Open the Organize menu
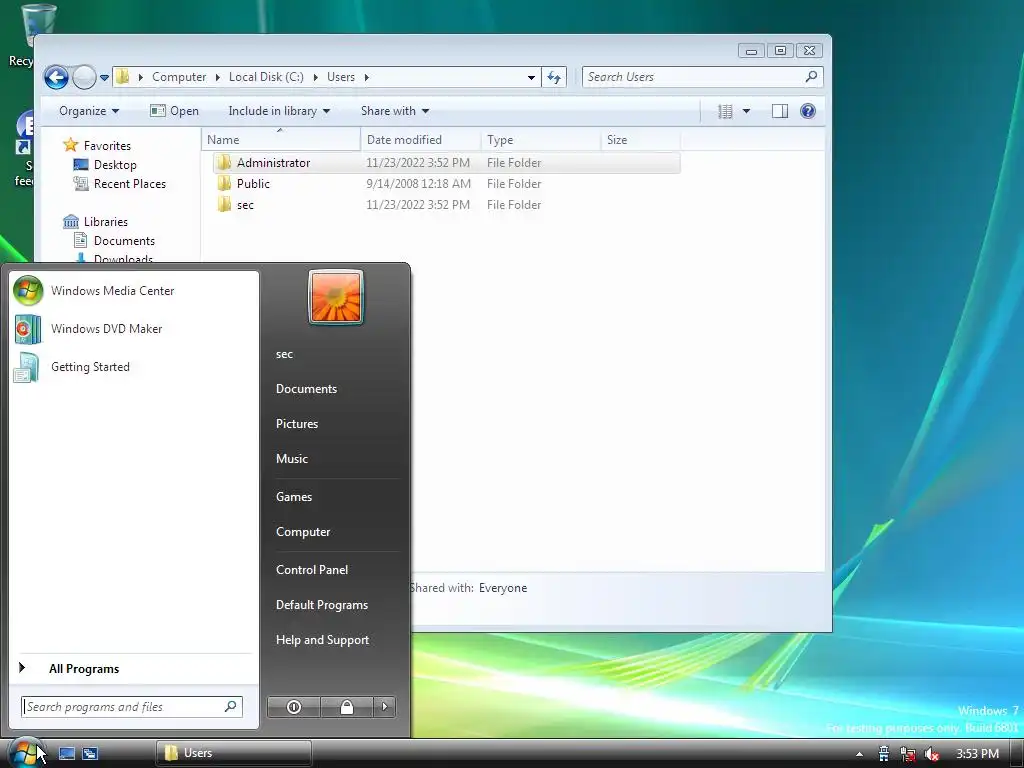Image resolution: width=1024 pixels, height=768 pixels. (89, 111)
